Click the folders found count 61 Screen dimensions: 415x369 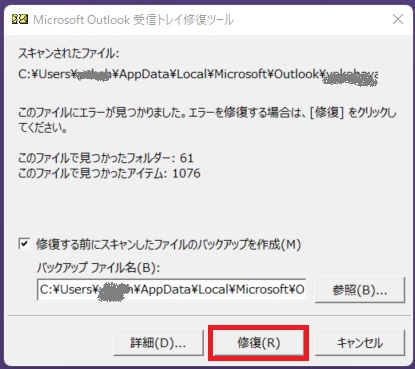pos(187,158)
